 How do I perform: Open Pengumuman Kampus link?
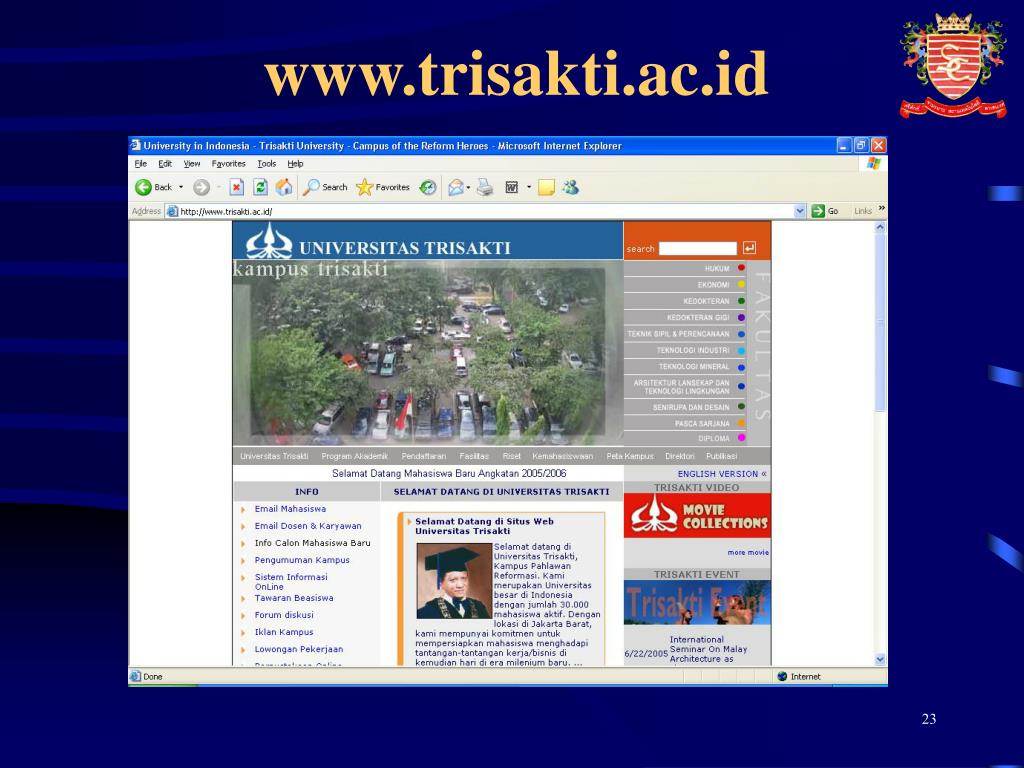tap(302, 560)
